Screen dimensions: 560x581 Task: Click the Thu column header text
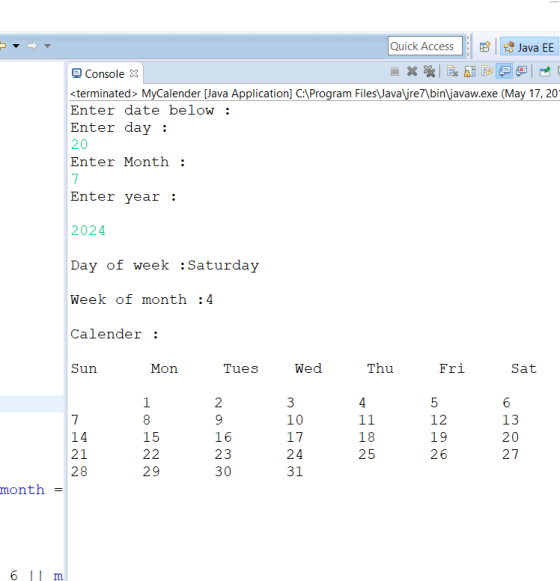pyautogui.click(x=380, y=369)
